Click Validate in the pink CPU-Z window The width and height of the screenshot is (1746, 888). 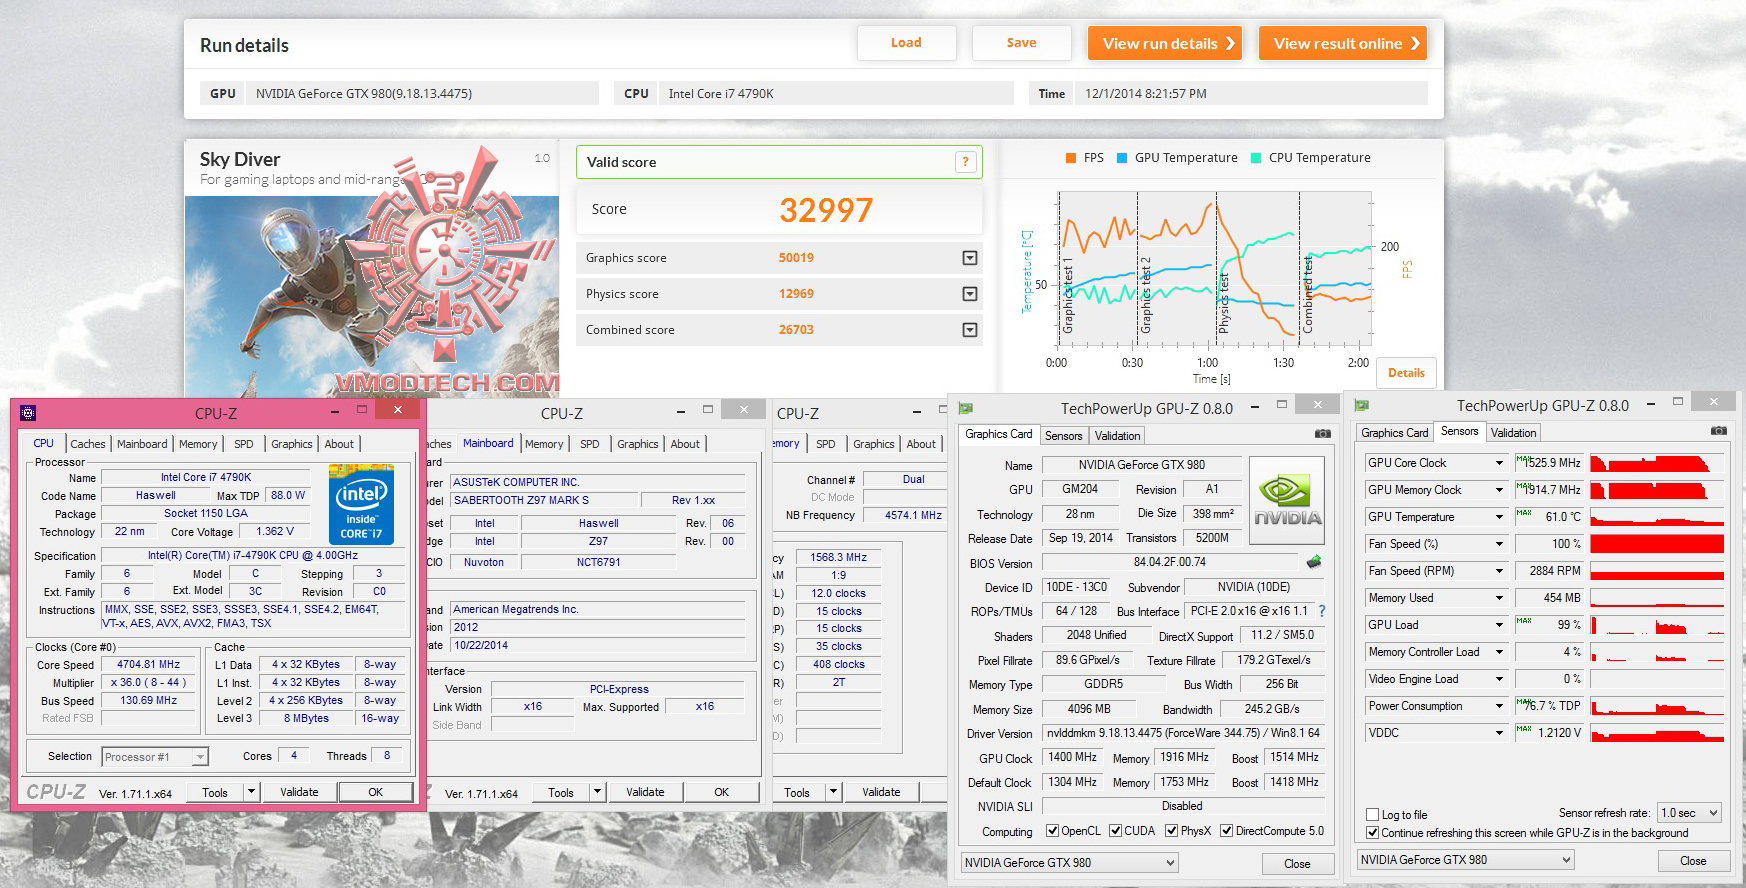click(299, 792)
